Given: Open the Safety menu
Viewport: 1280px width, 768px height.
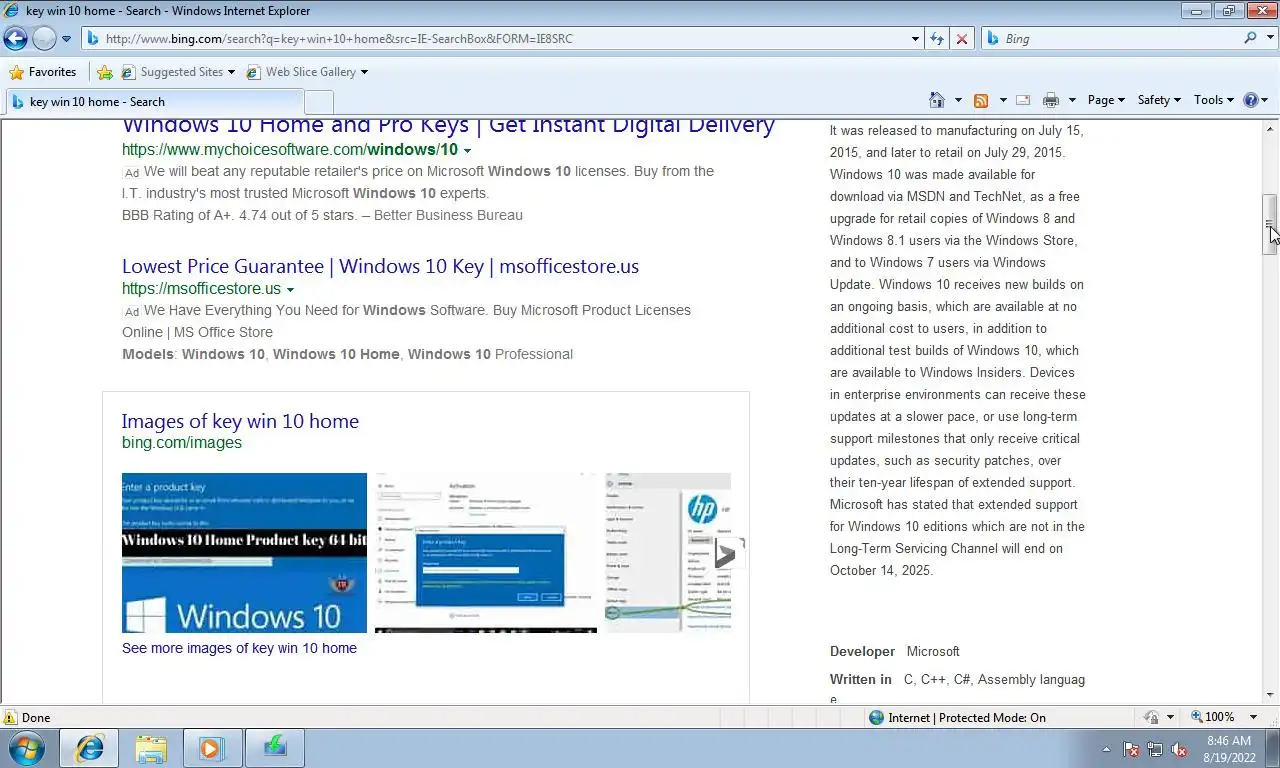Looking at the screenshot, I should pos(1159,100).
